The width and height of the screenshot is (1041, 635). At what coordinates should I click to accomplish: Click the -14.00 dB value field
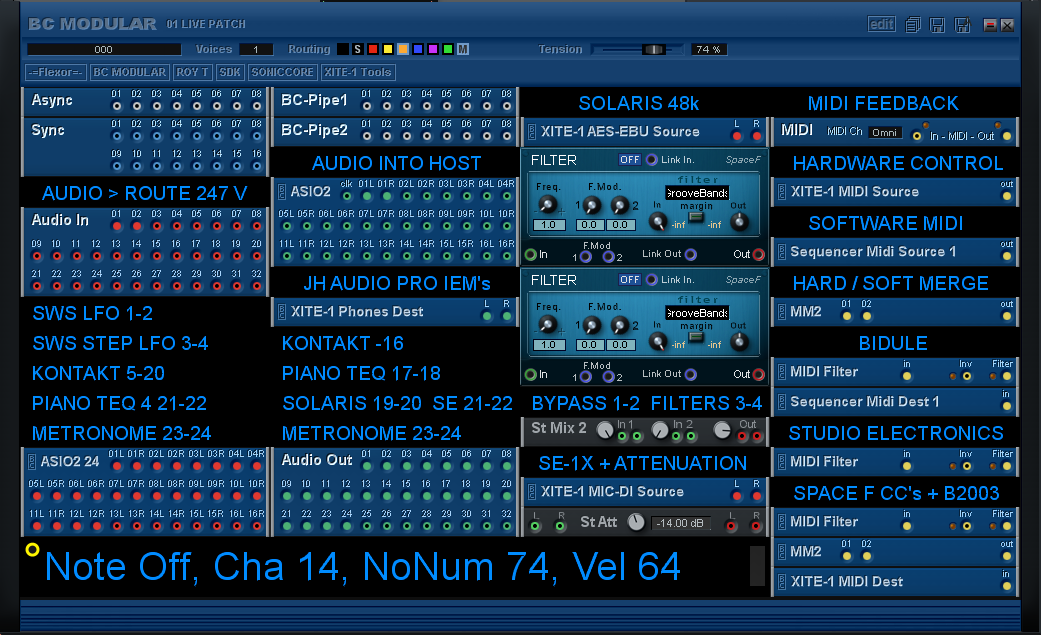(x=680, y=523)
